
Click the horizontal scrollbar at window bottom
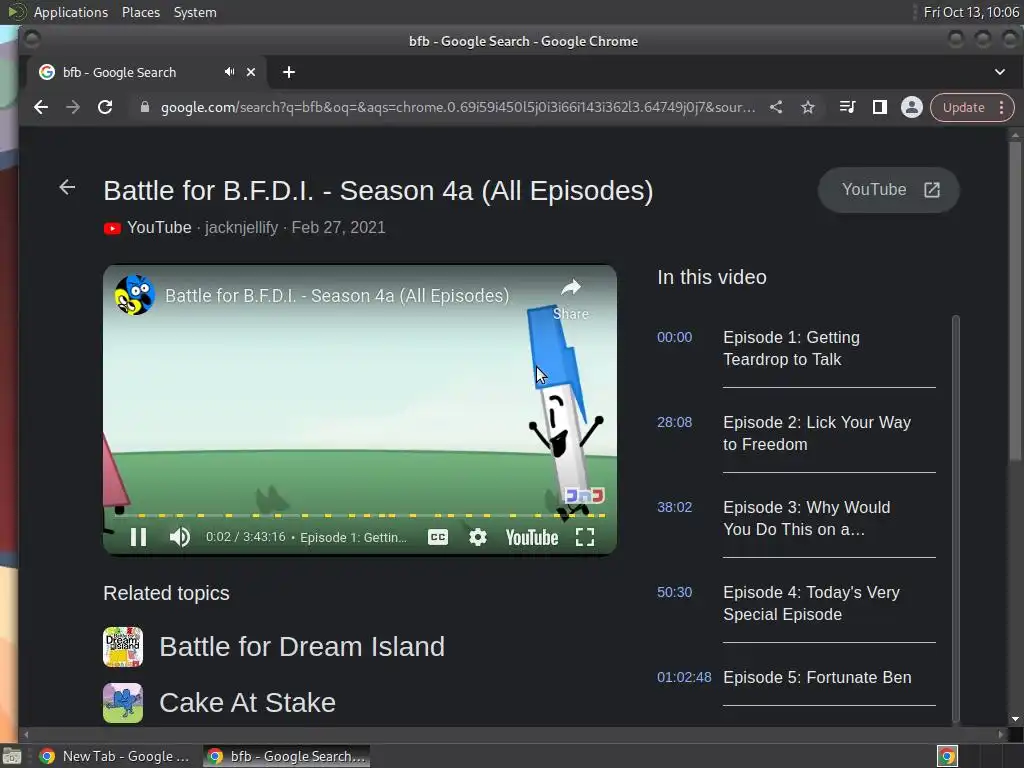513,734
